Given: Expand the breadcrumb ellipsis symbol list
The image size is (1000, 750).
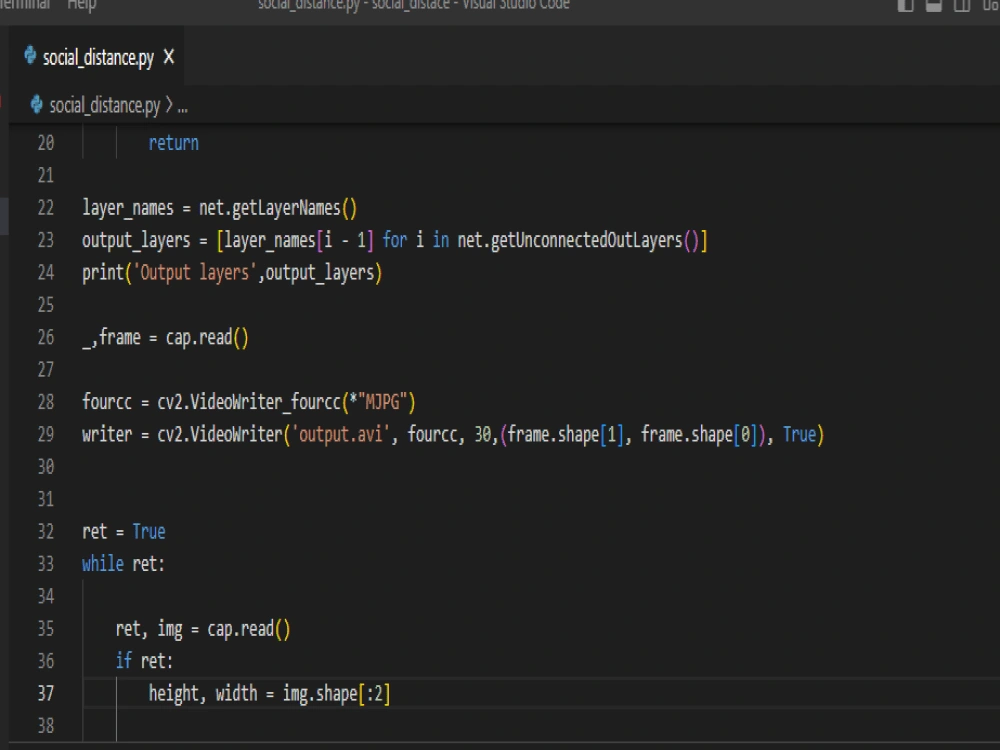Looking at the screenshot, I should click(x=182, y=107).
